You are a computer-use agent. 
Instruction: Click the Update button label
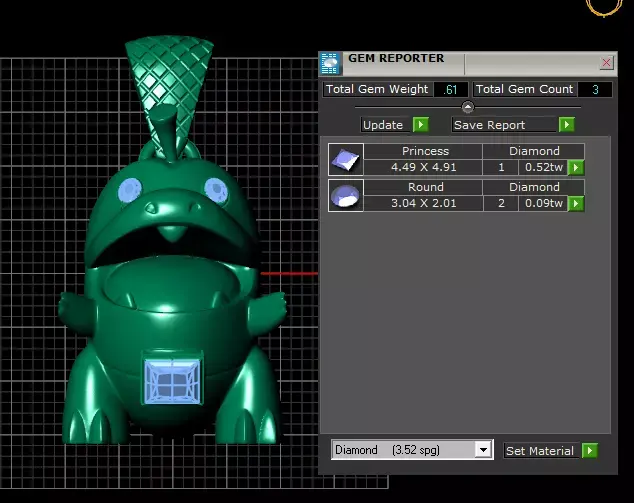(383, 125)
